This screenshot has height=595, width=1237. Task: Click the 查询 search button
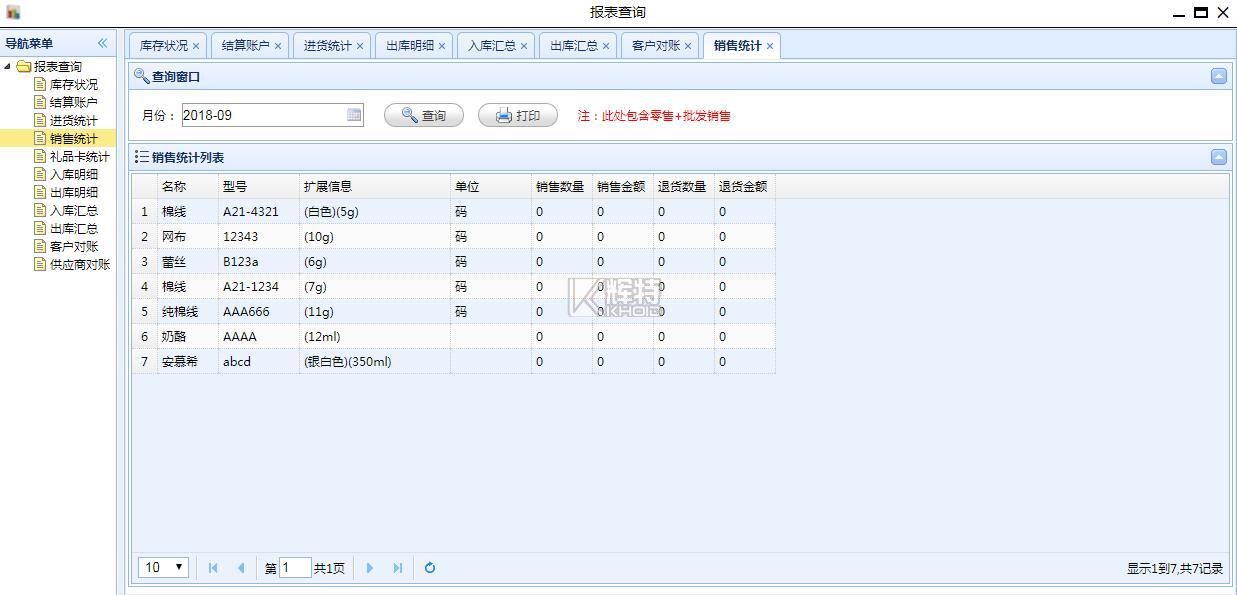(x=424, y=115)
